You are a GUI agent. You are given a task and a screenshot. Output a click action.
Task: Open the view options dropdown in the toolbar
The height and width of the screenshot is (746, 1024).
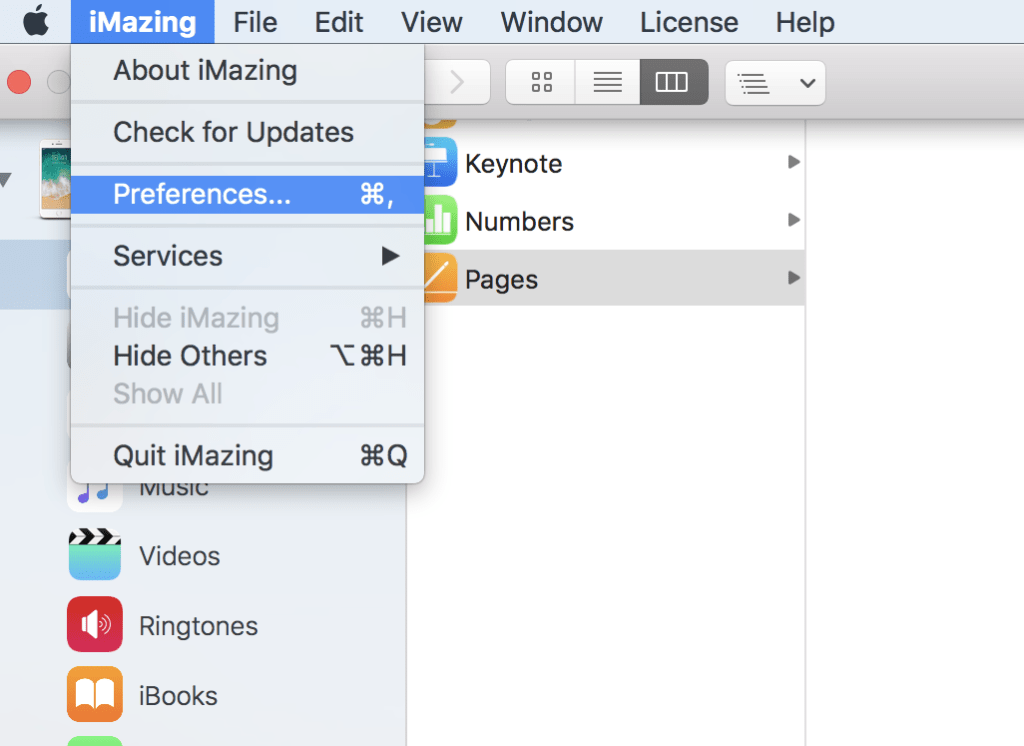pos(774,82)
